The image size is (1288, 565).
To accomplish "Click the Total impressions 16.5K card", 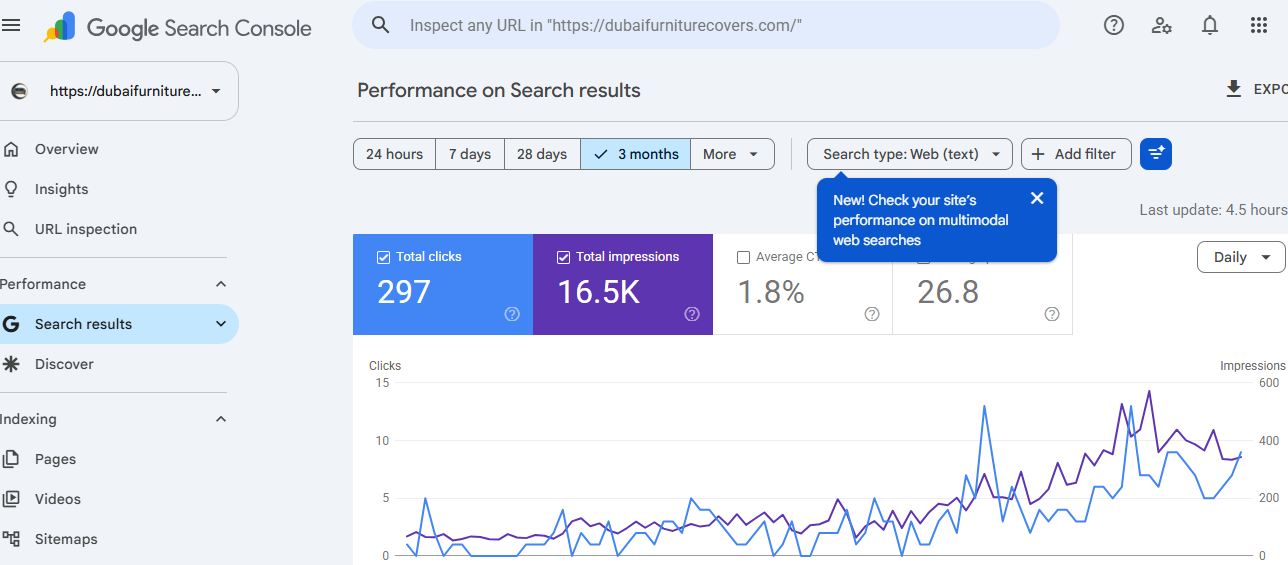I will 623,284.
